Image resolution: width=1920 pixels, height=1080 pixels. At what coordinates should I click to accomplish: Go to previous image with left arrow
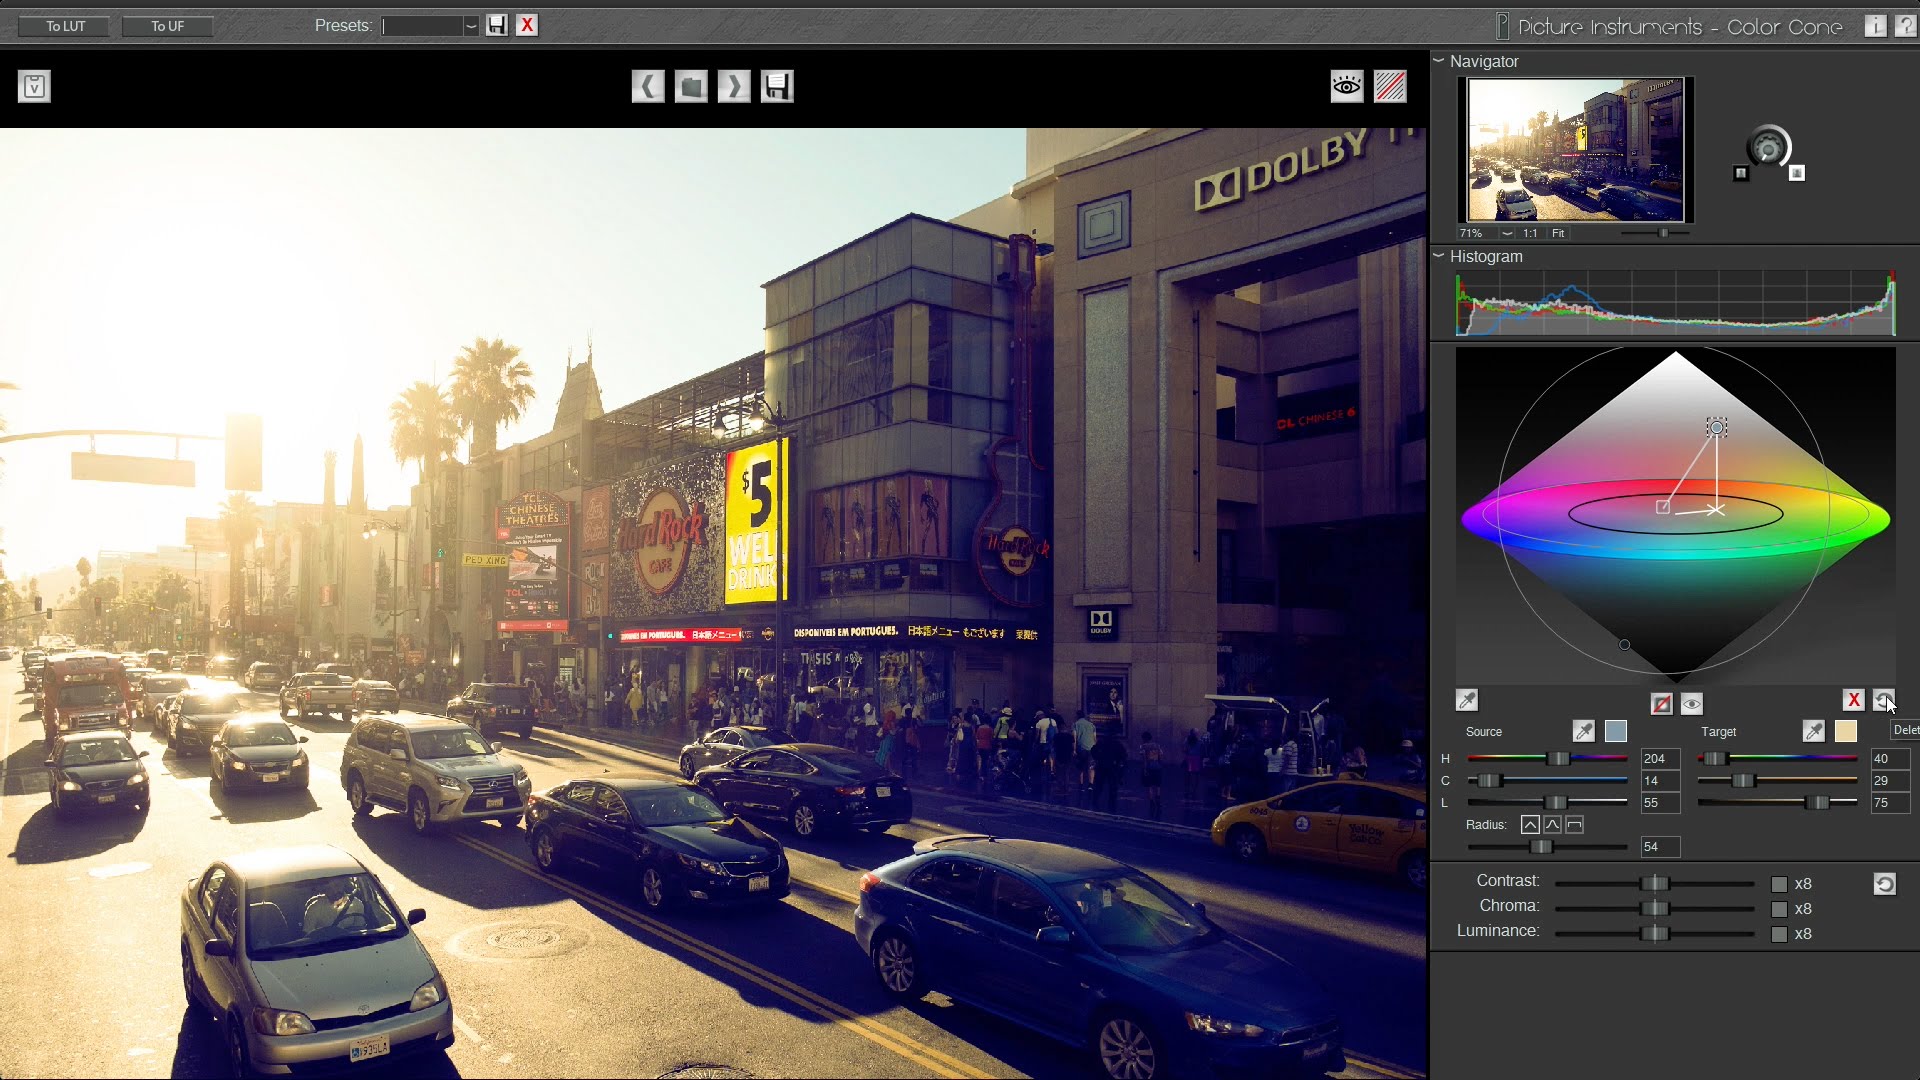648,87
